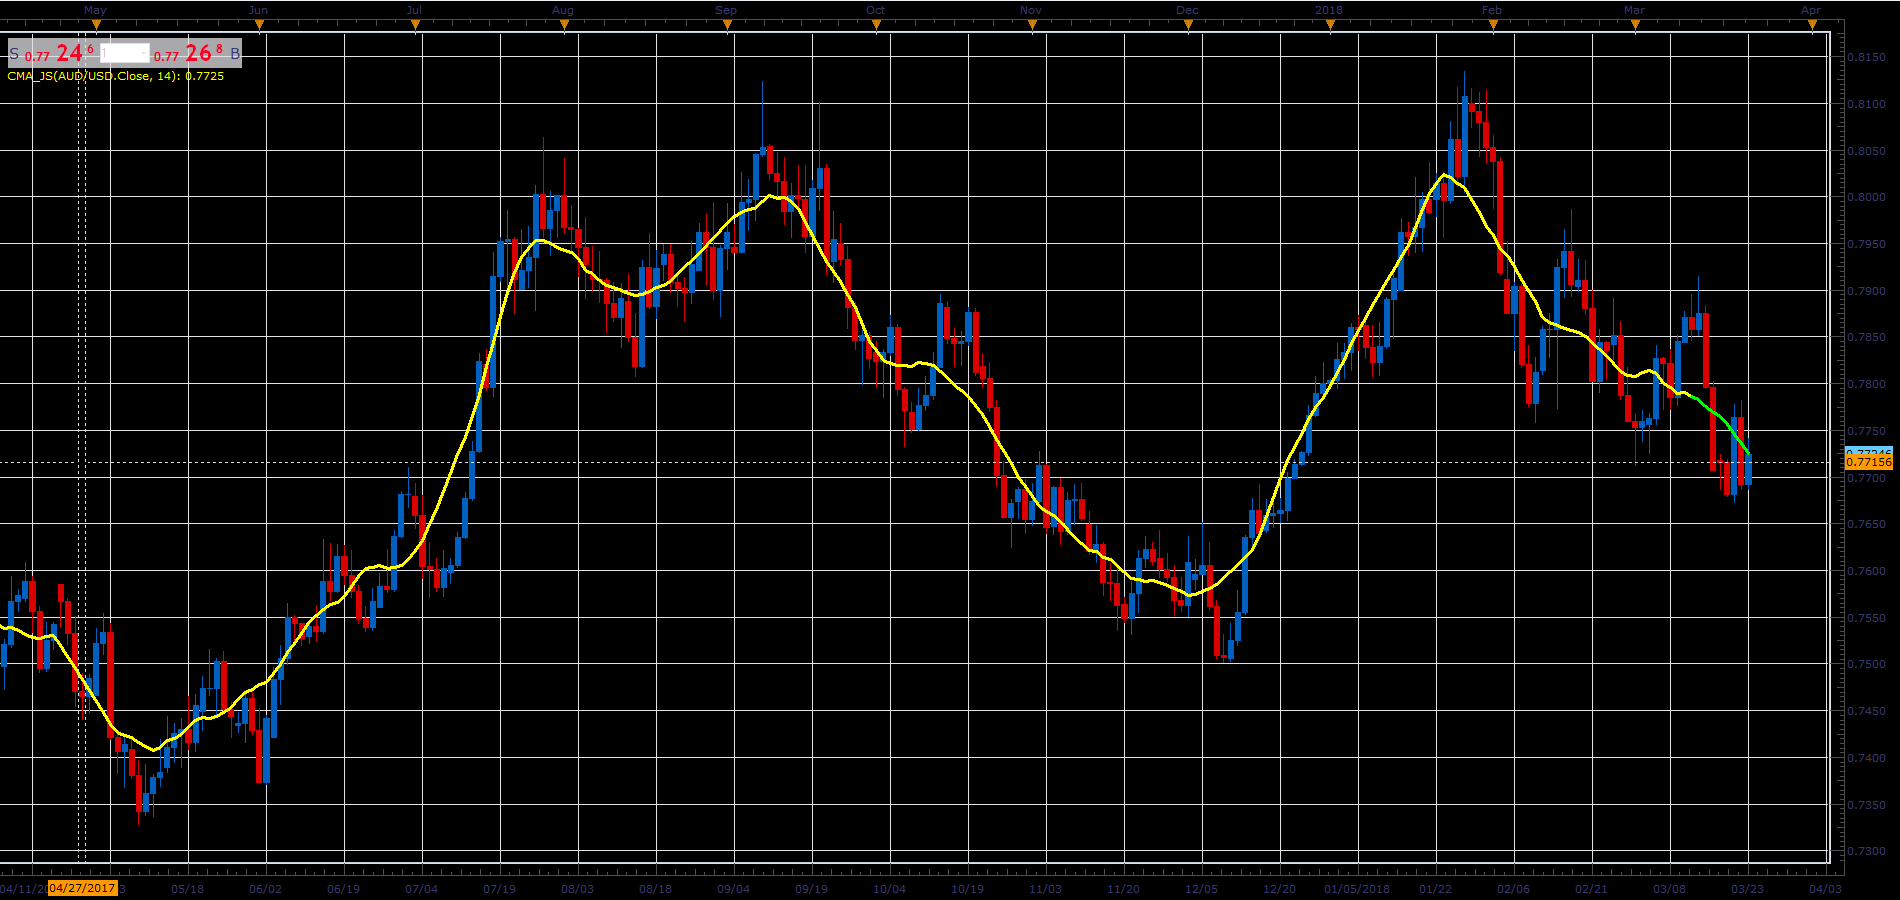Click the 01/05/2018 date on time axis
The height and width of the screenshot is (900, 1900).
1357,889
